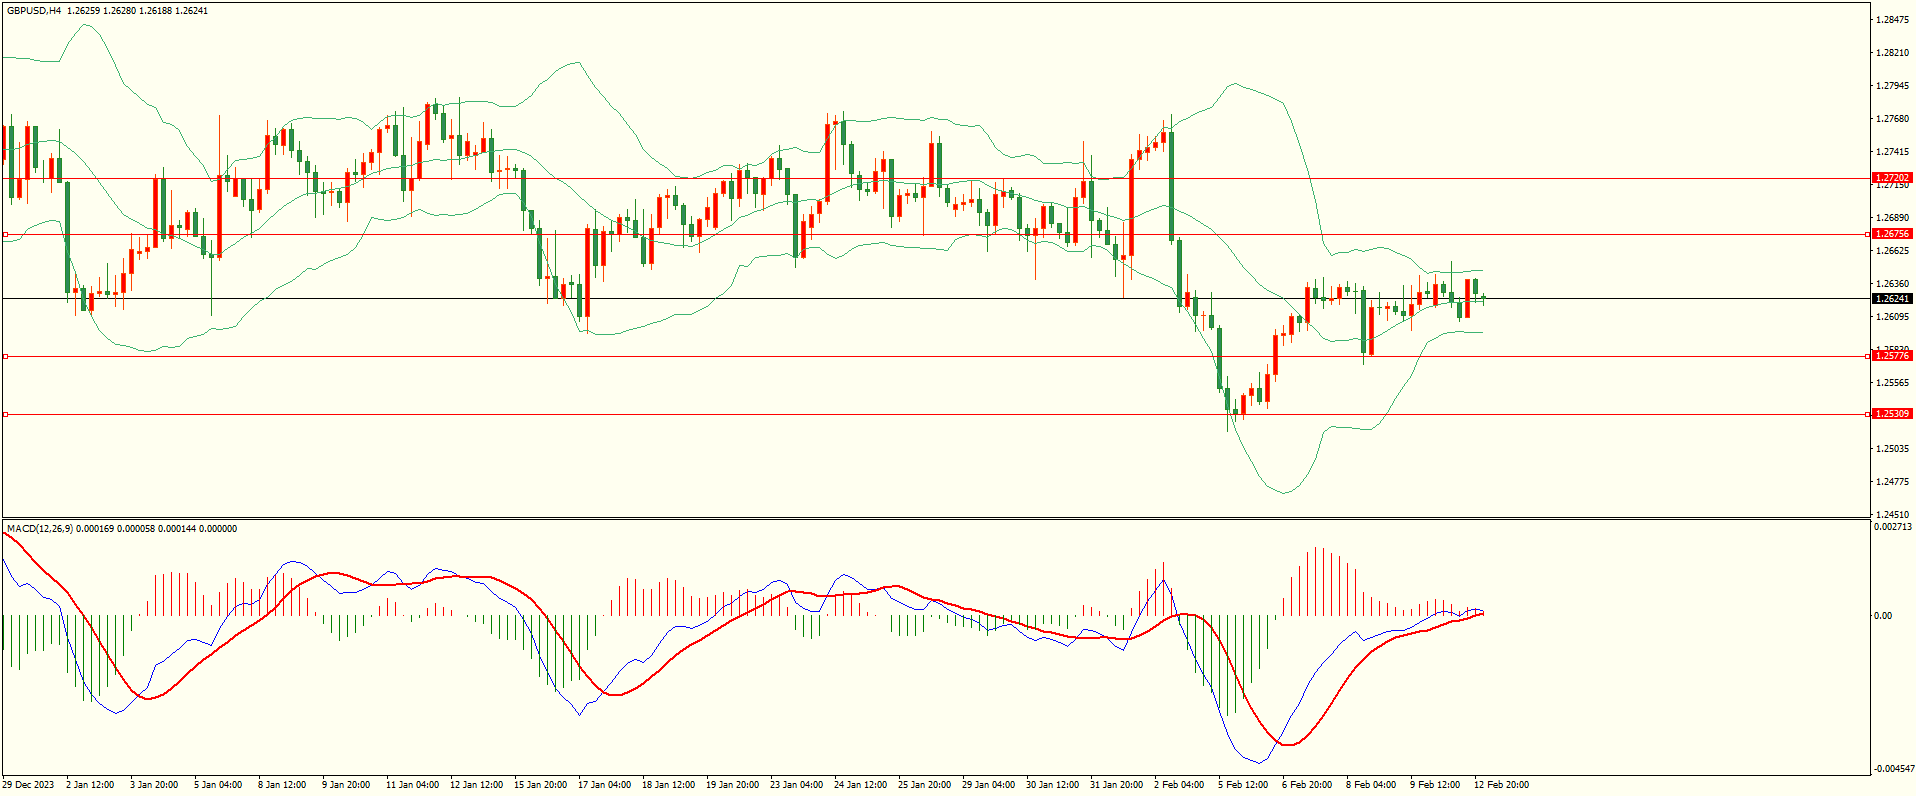Click the 1.25035 value on the price axis

pos(1894,449)
